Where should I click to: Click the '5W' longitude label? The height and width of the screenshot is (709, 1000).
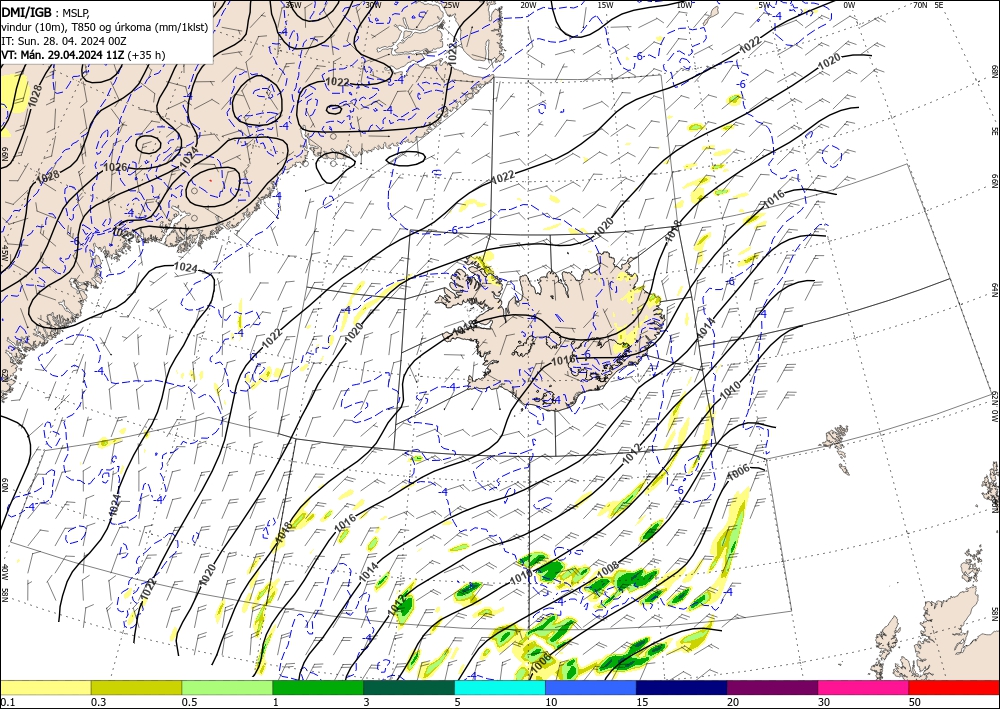click(765, 4)
